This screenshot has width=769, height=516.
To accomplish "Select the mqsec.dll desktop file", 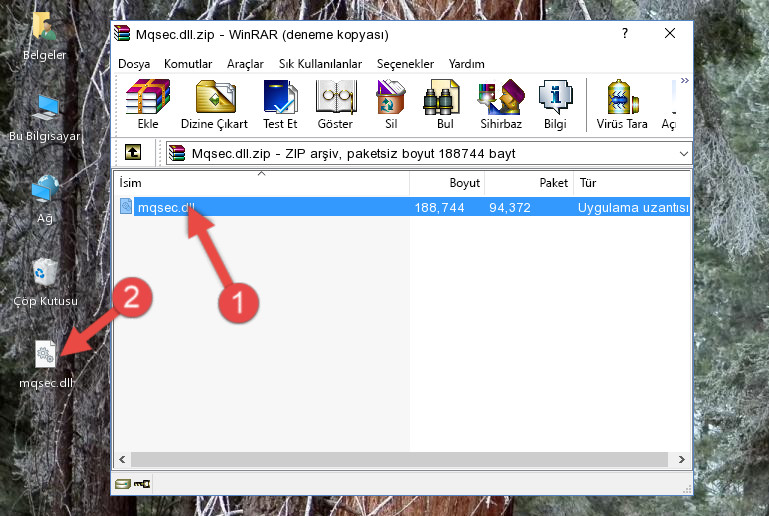I will pos(46,364).
